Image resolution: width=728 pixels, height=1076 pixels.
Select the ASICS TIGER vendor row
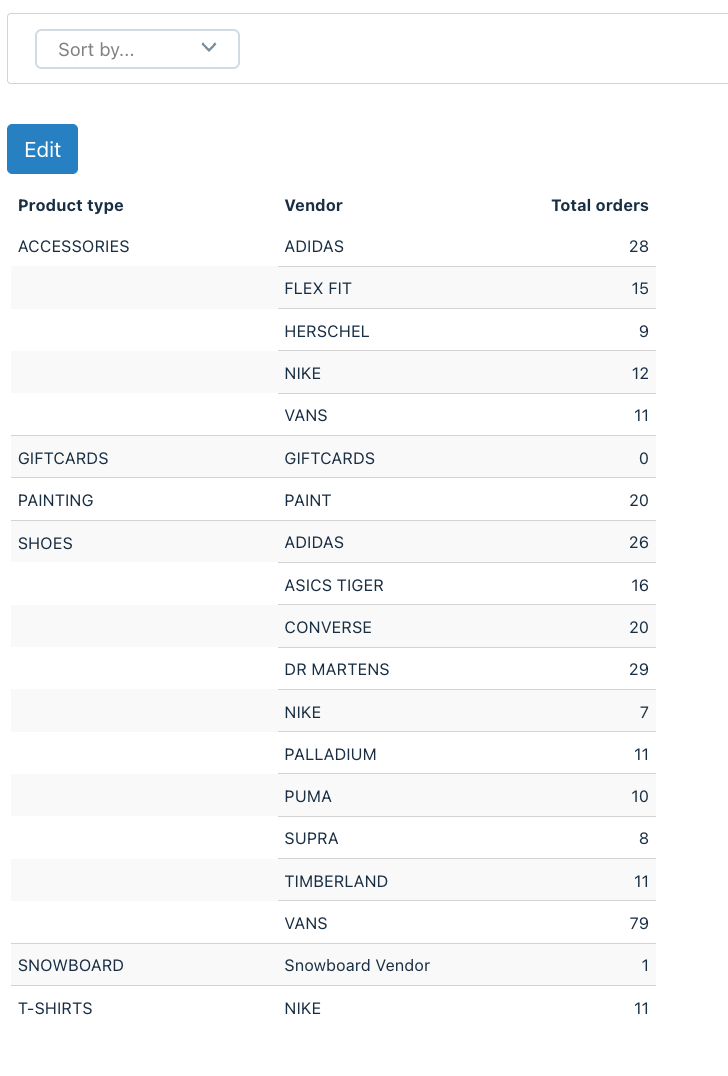467,585
